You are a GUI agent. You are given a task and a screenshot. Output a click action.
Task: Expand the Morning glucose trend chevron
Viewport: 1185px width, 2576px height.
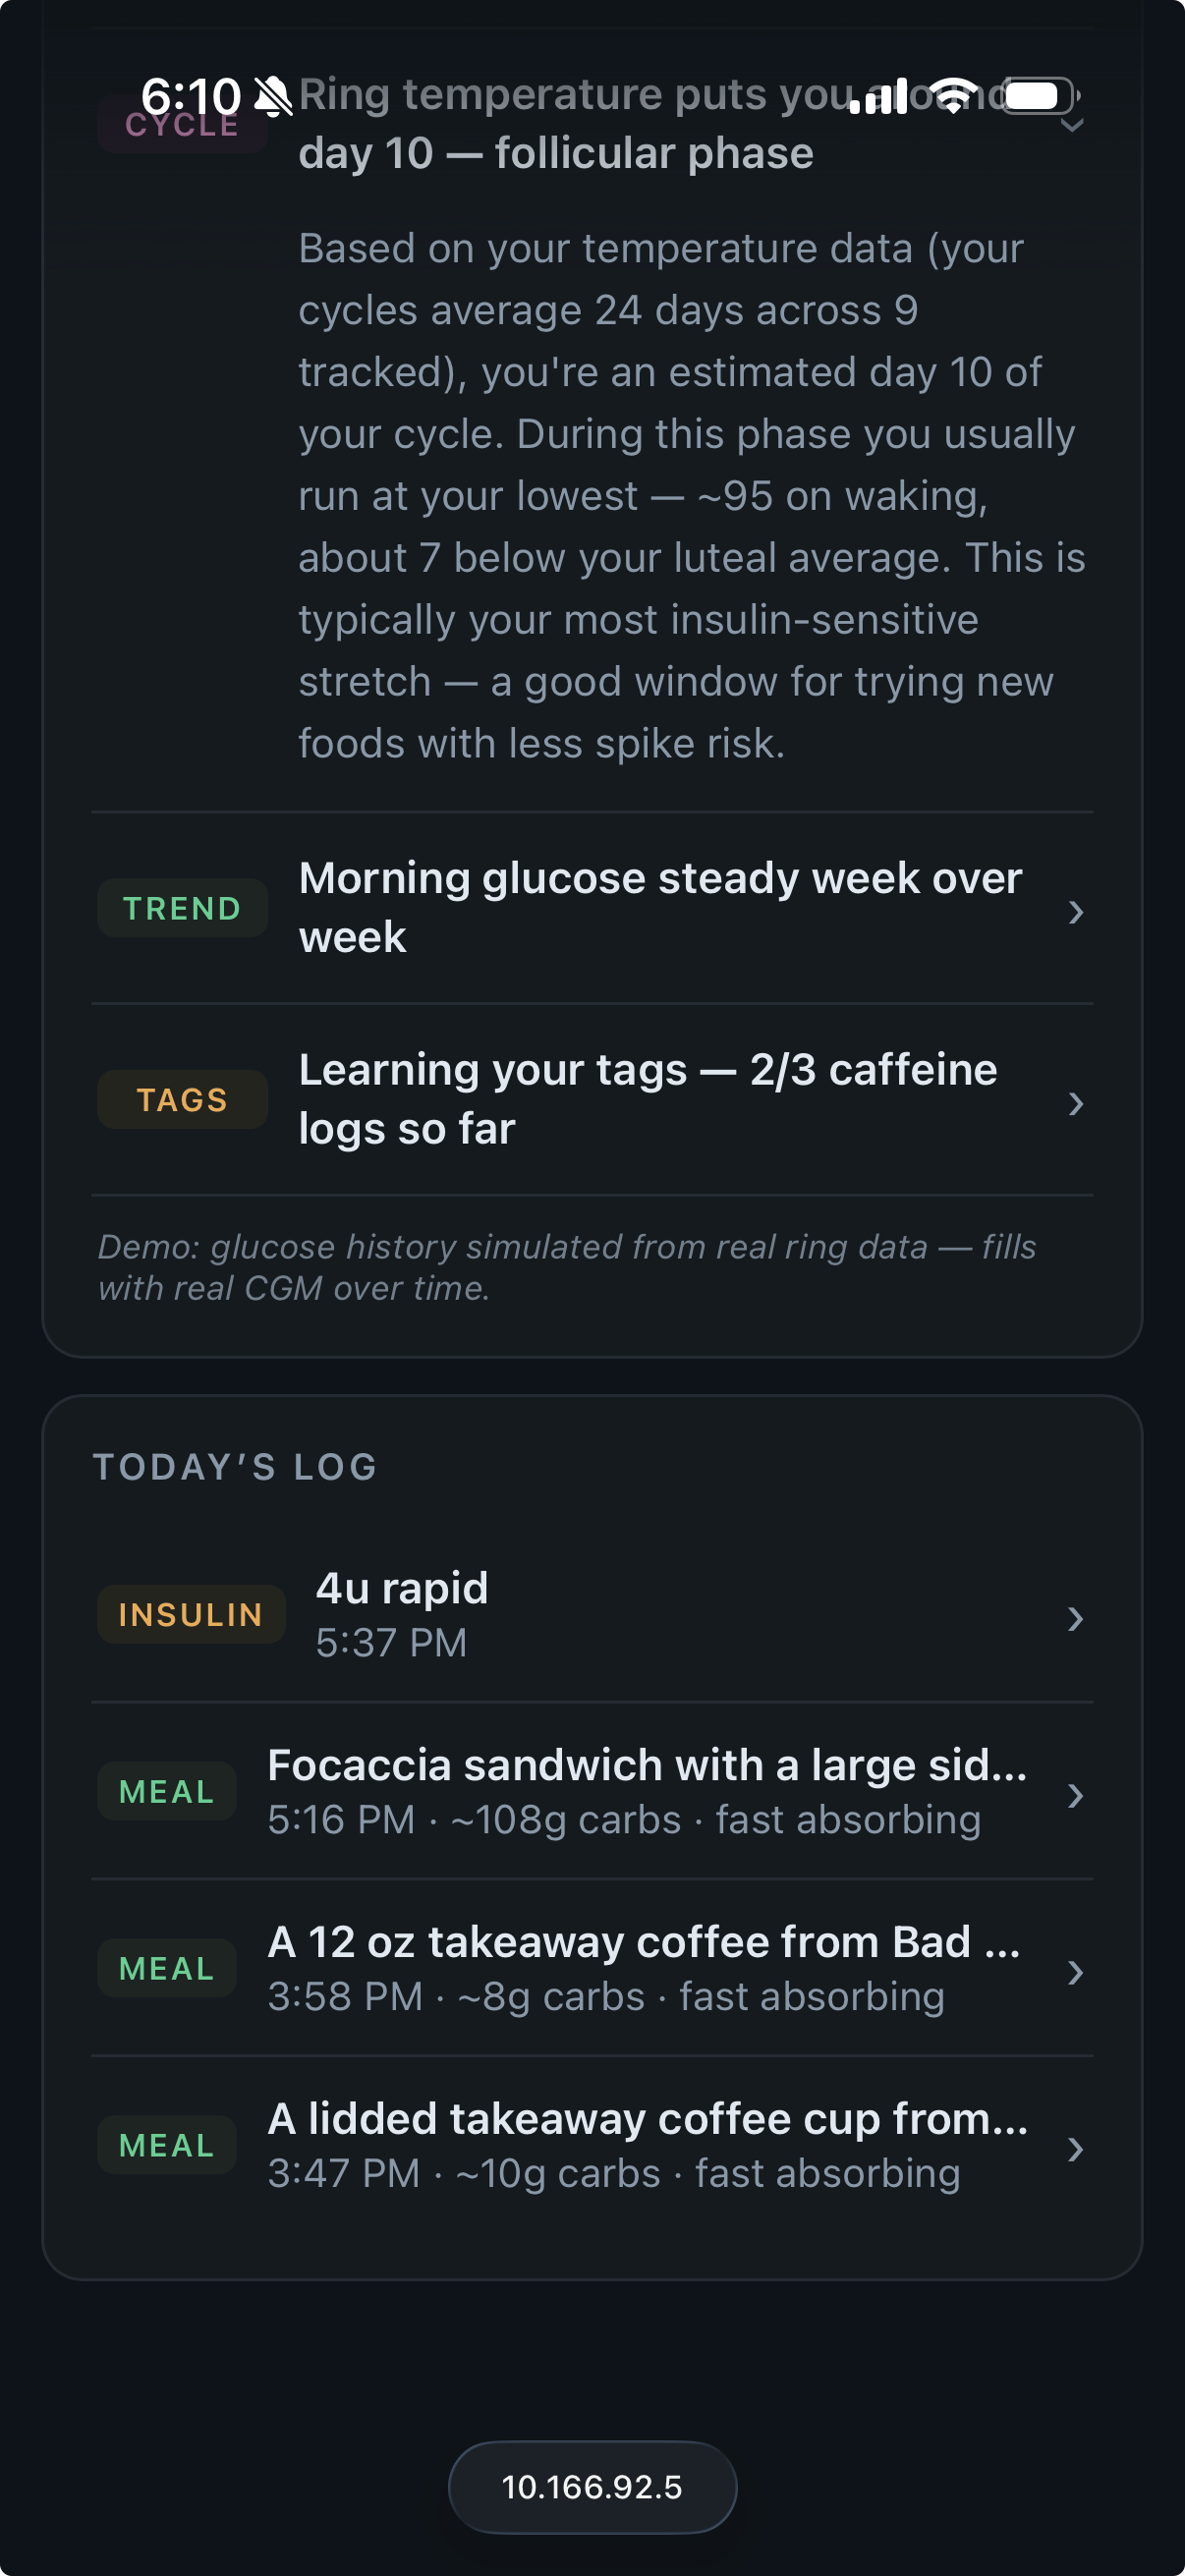coord(1075,911)
